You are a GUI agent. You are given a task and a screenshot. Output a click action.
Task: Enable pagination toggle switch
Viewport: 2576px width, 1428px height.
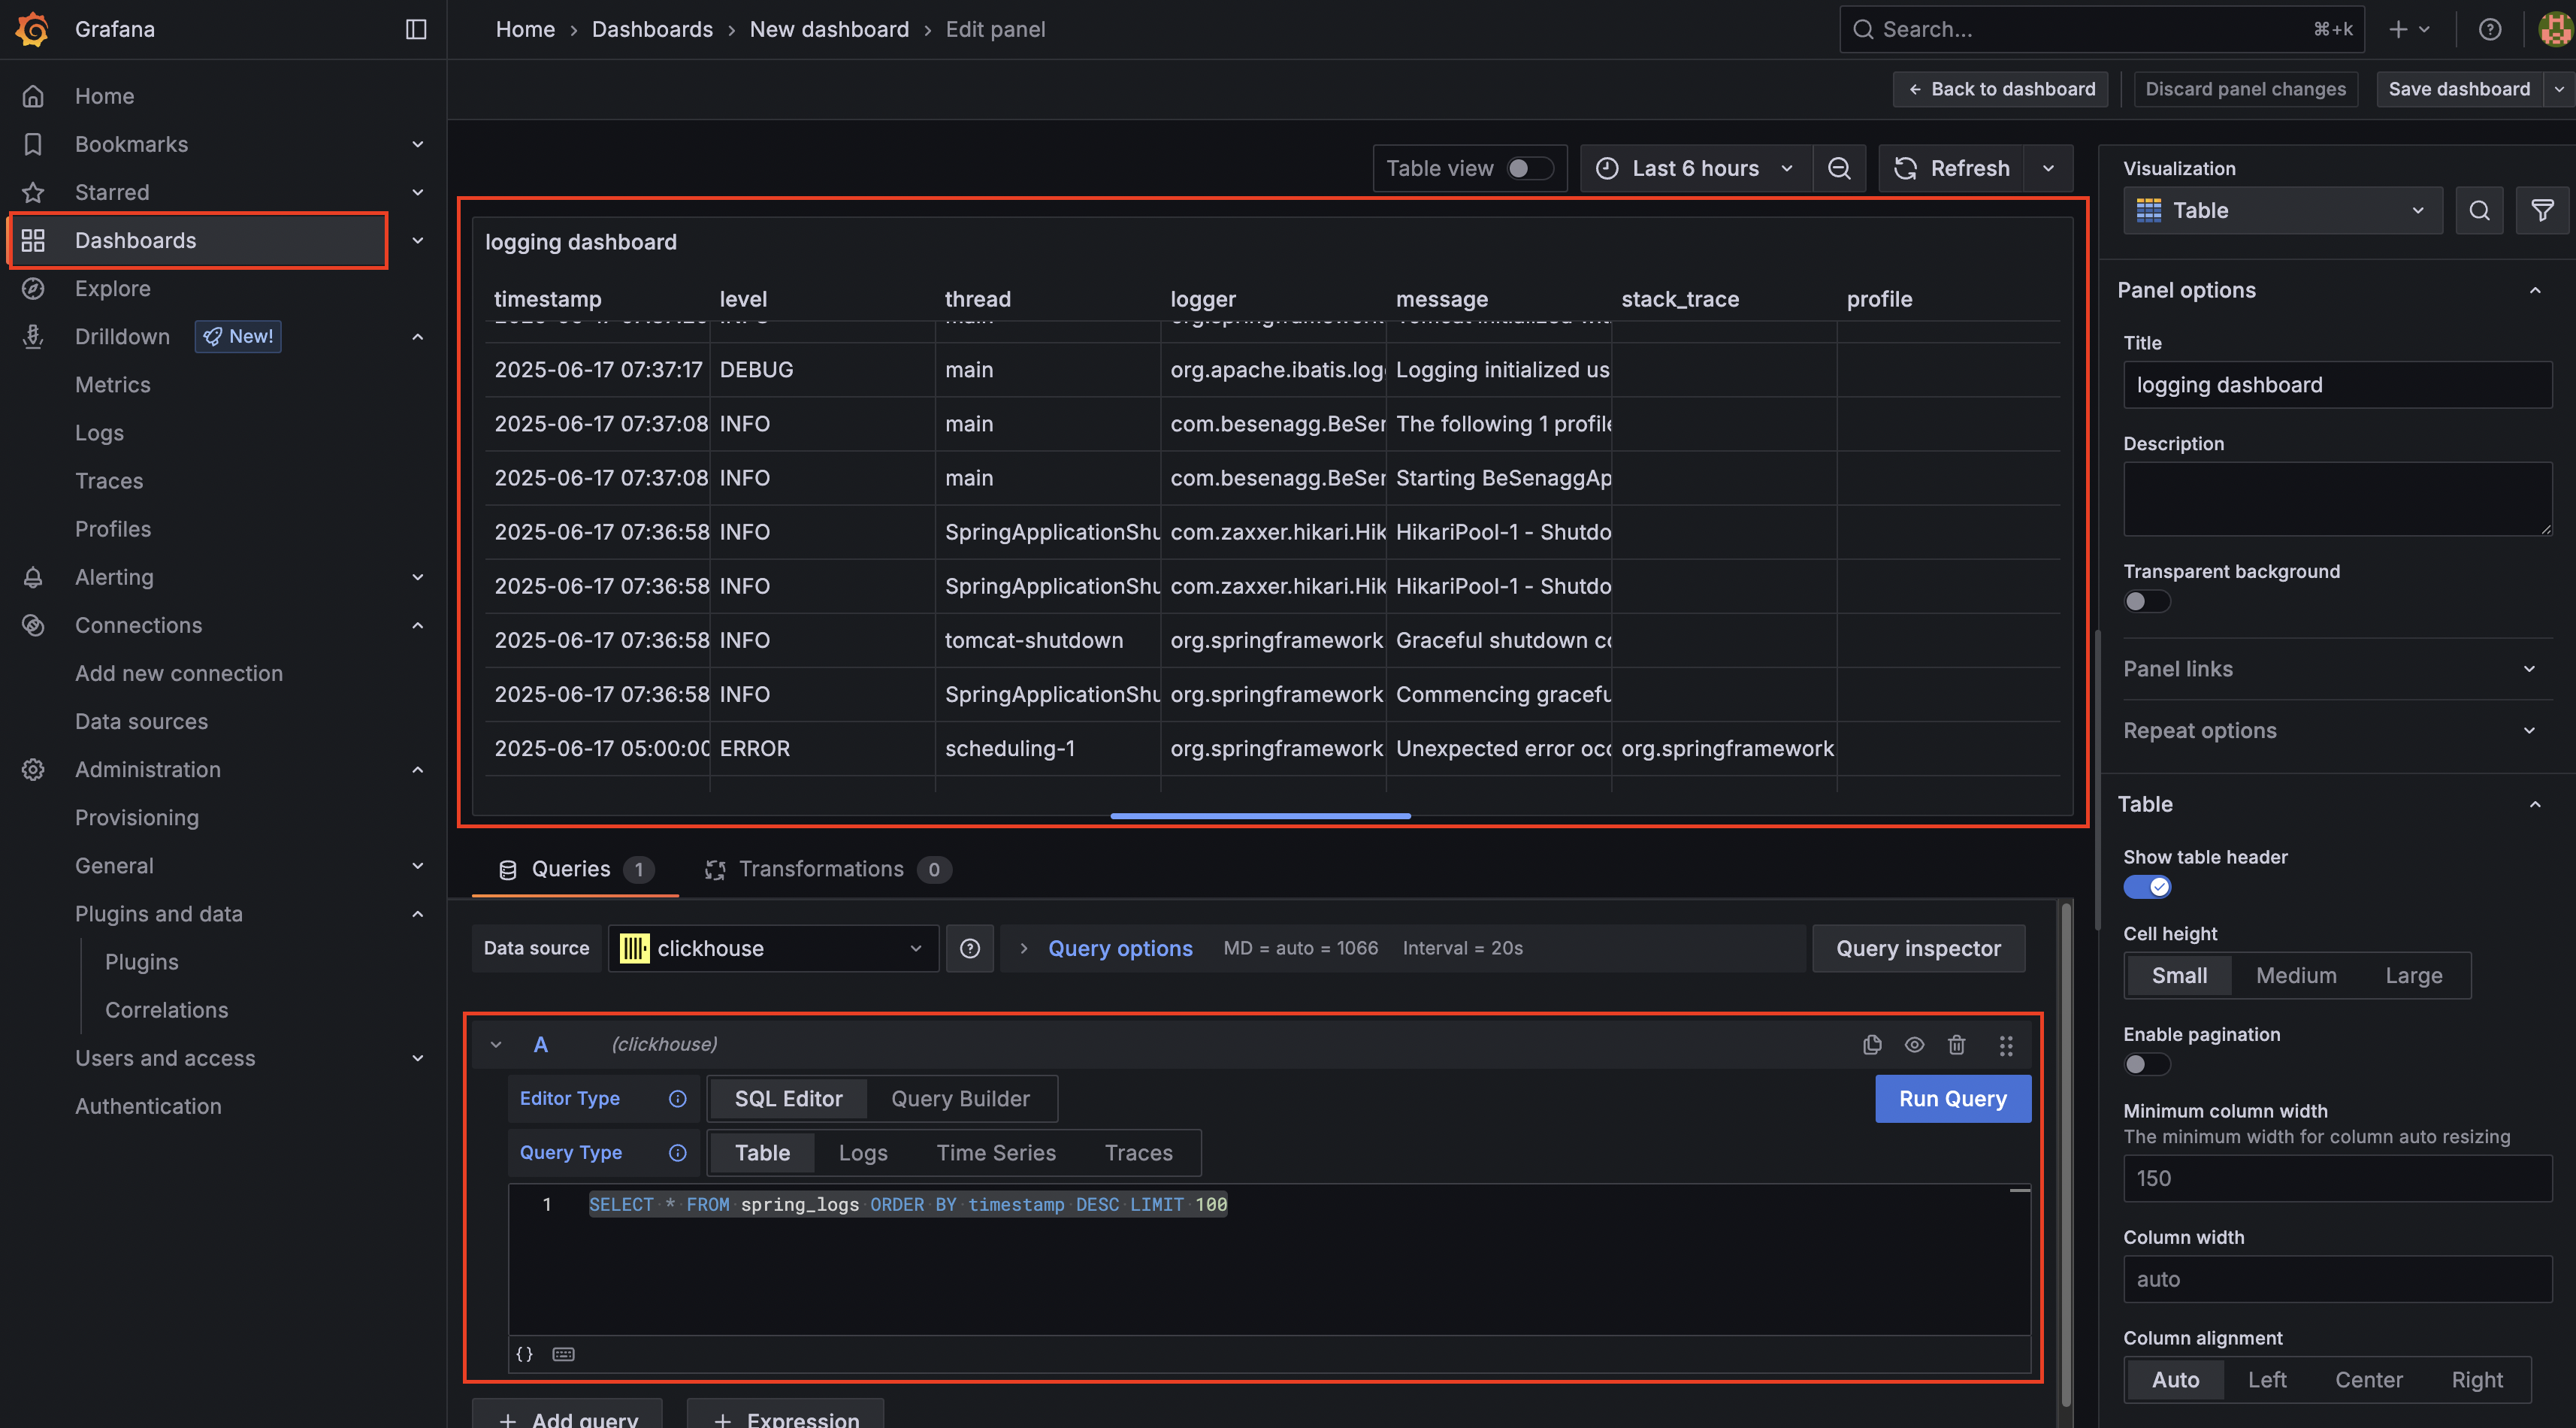[x=2146, y=1064]
